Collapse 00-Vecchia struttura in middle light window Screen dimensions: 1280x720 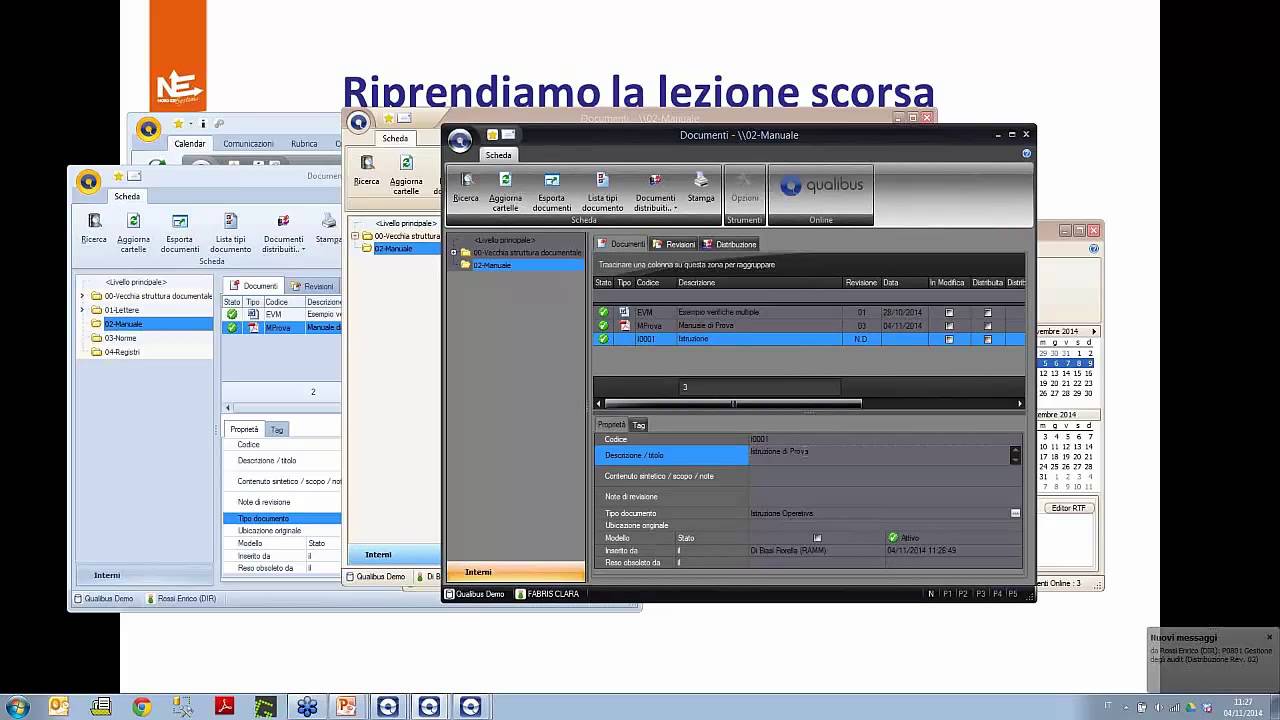[x=354, y=236]
